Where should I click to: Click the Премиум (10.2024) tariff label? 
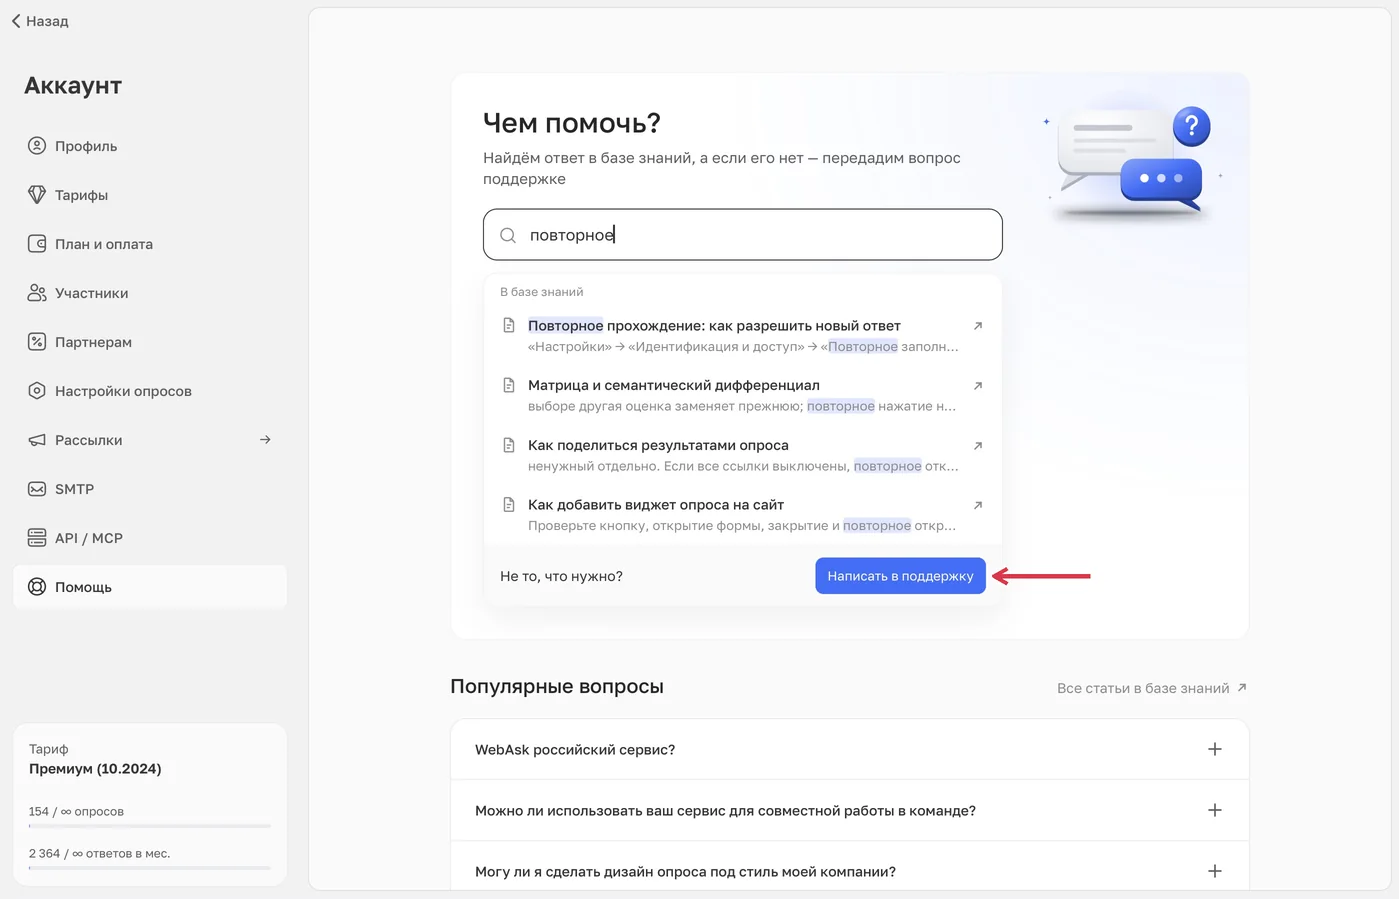coord(95,769)
